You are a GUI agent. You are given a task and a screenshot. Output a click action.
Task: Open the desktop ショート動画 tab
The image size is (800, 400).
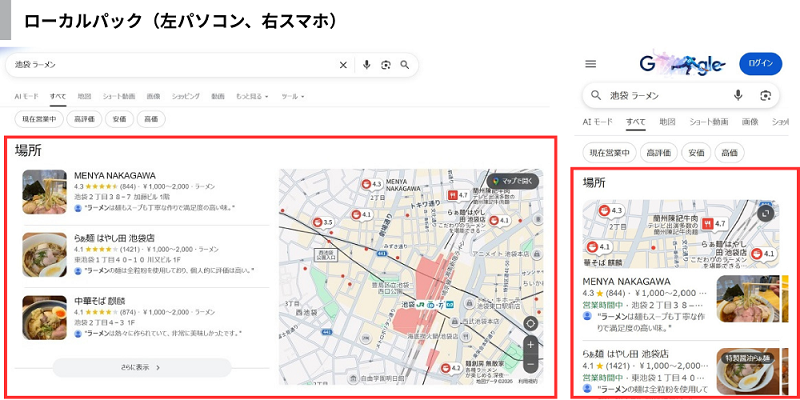point(119,96)
